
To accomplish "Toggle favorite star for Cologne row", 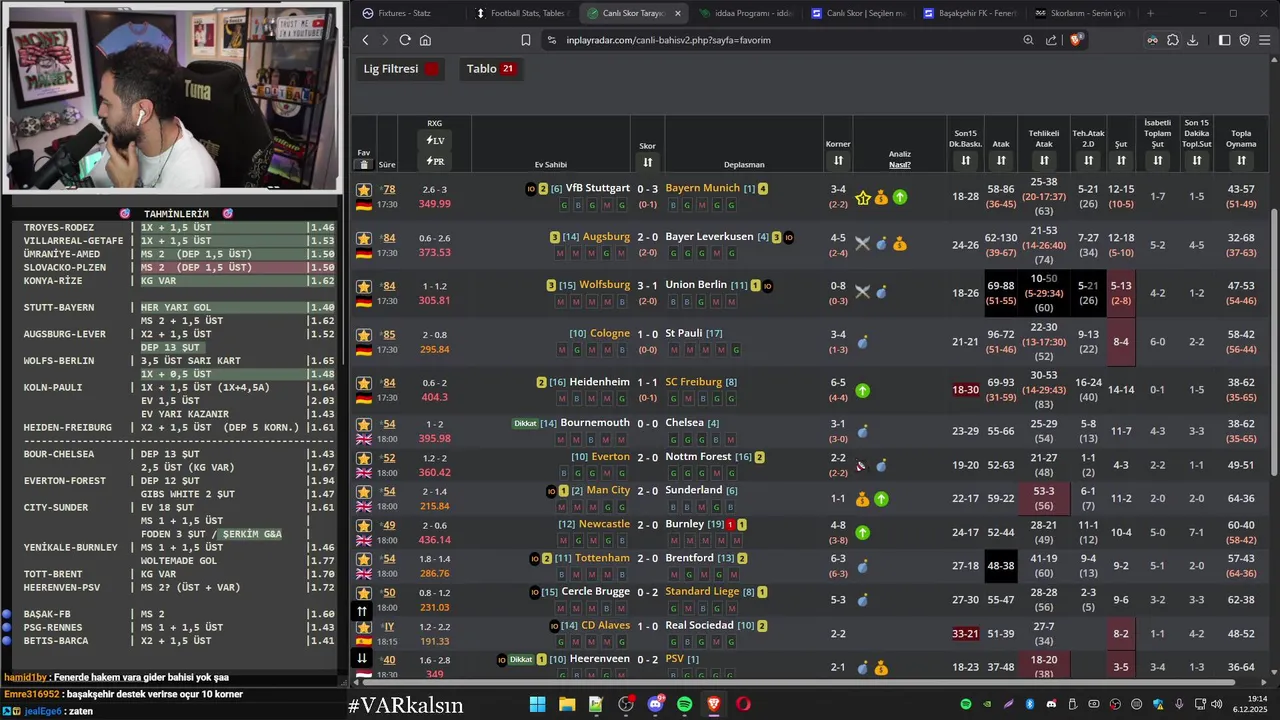I will tap(364, 335).
